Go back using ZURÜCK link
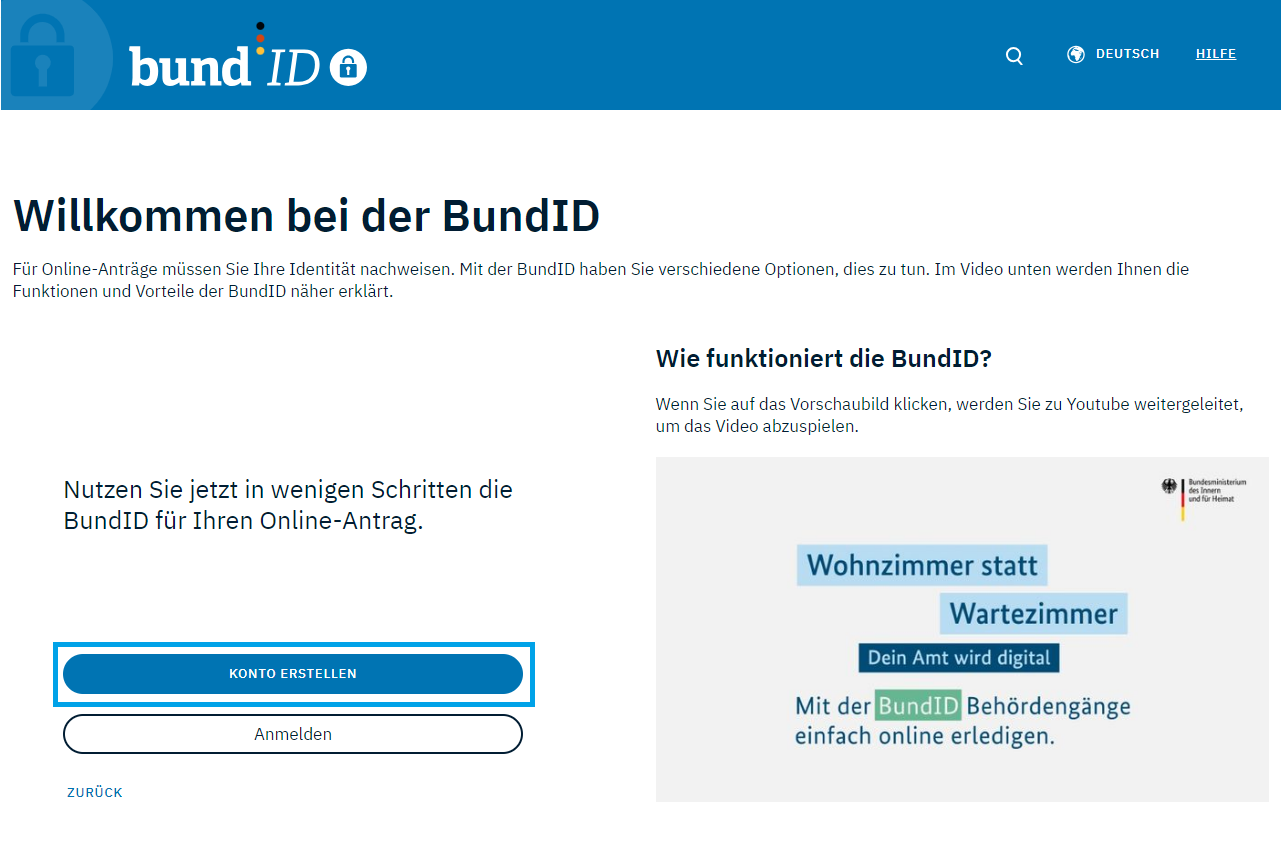The image size is (1281, 863). (x=95, y=792)
